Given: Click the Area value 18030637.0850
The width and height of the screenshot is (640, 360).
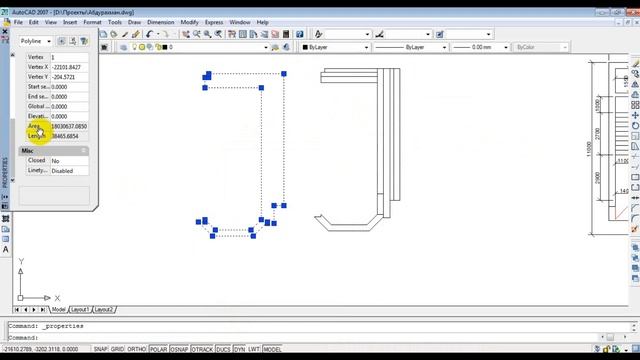Looking at the screenshot, I should (69, 127).
